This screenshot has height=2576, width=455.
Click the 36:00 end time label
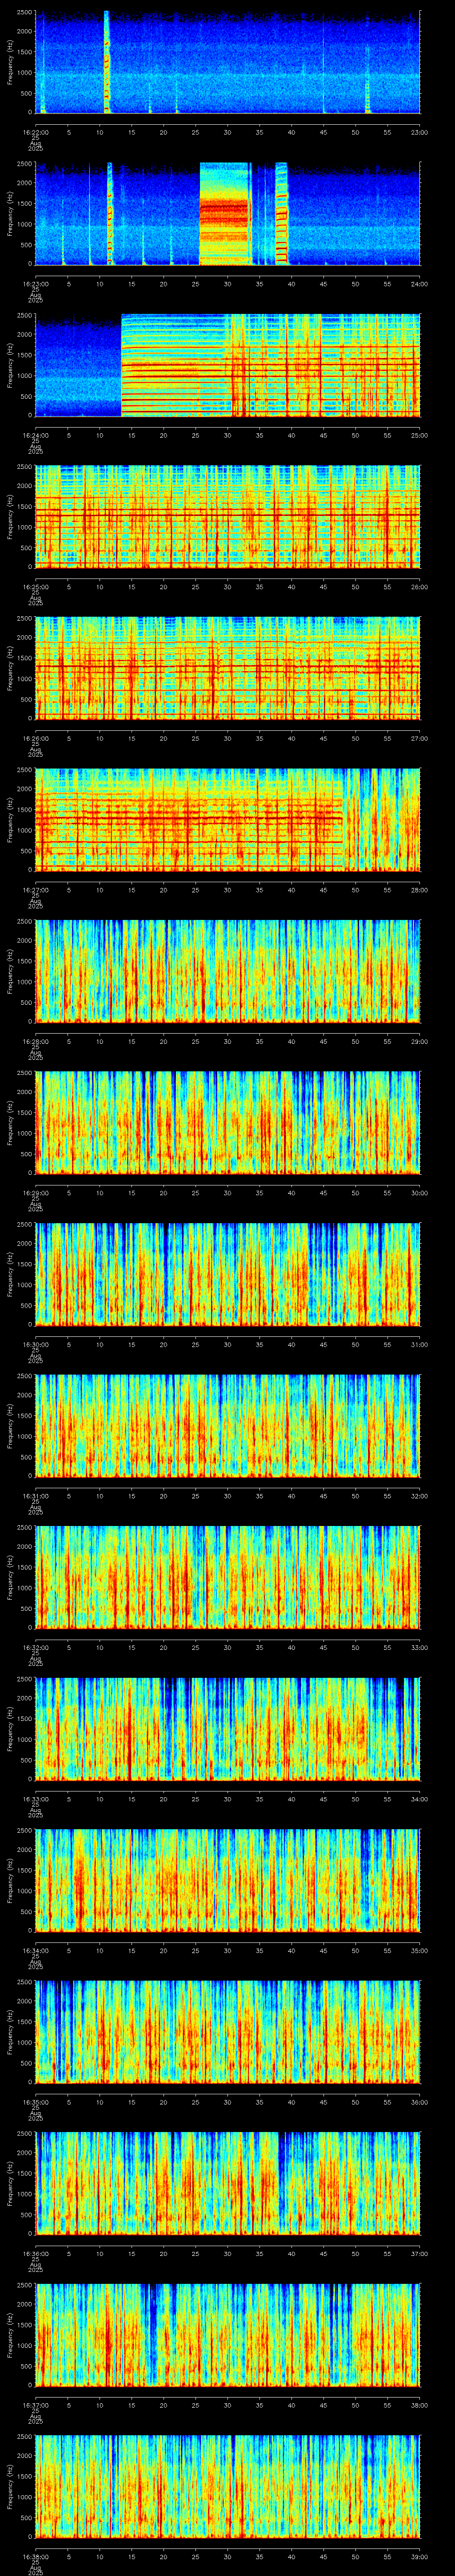tap(419, 2101)
